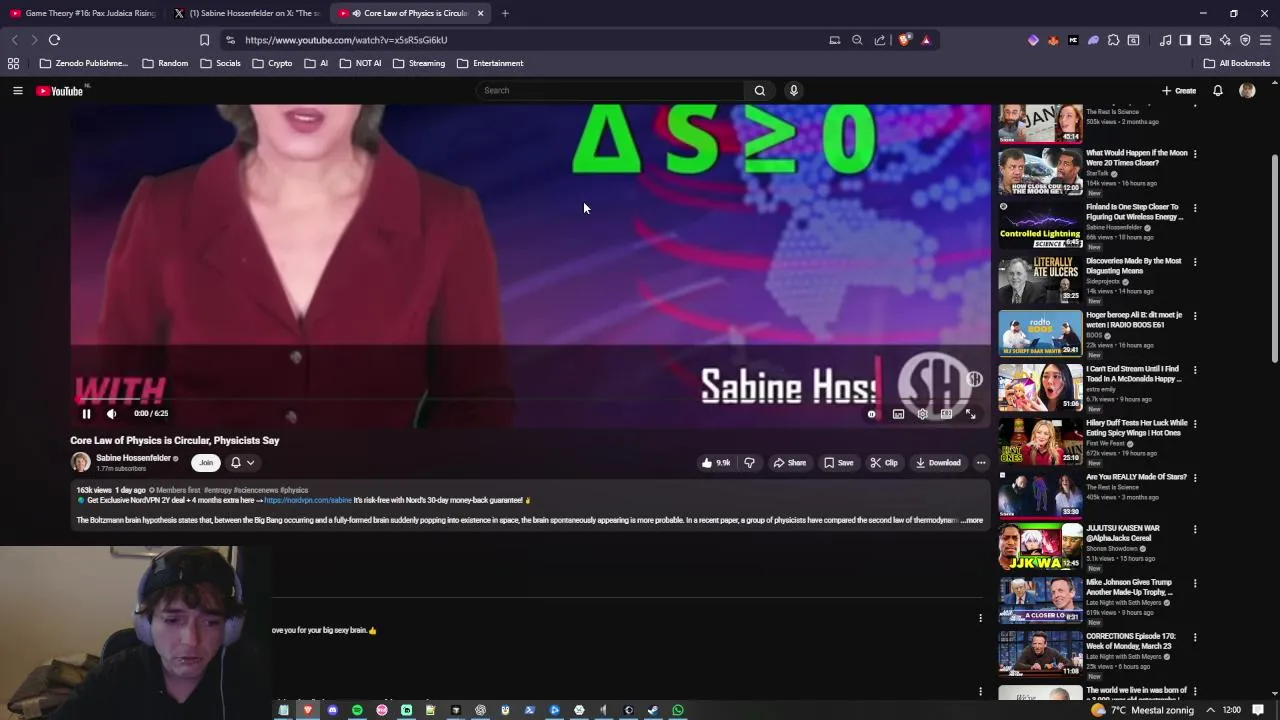Click the video progress bar
The width and height of the screenshot is (1280, 720).
[x=530, y=399]
